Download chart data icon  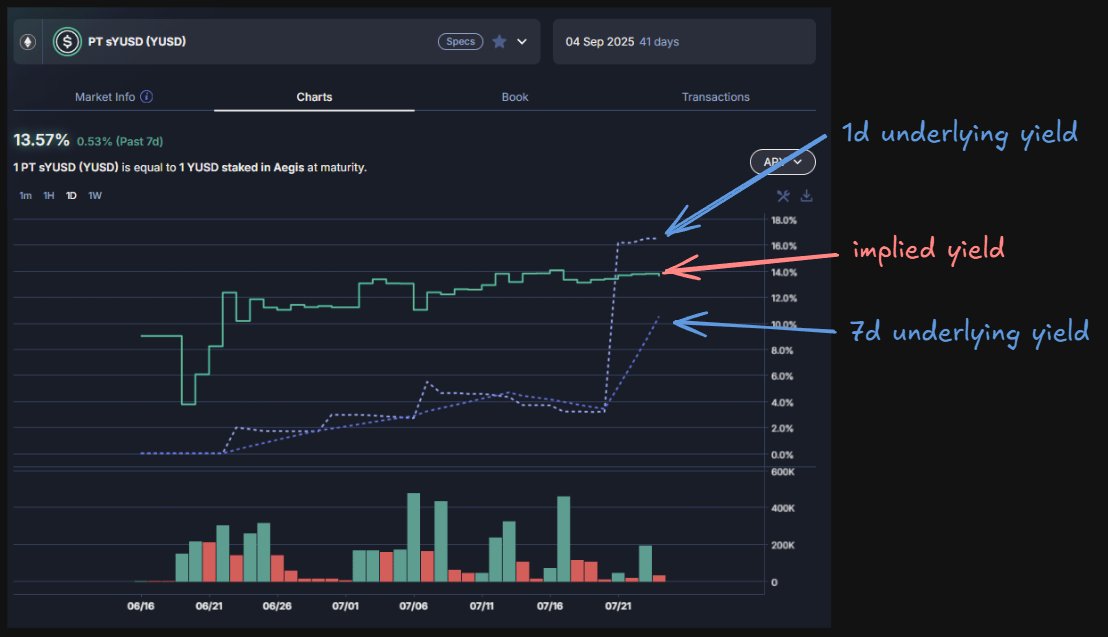806,196
